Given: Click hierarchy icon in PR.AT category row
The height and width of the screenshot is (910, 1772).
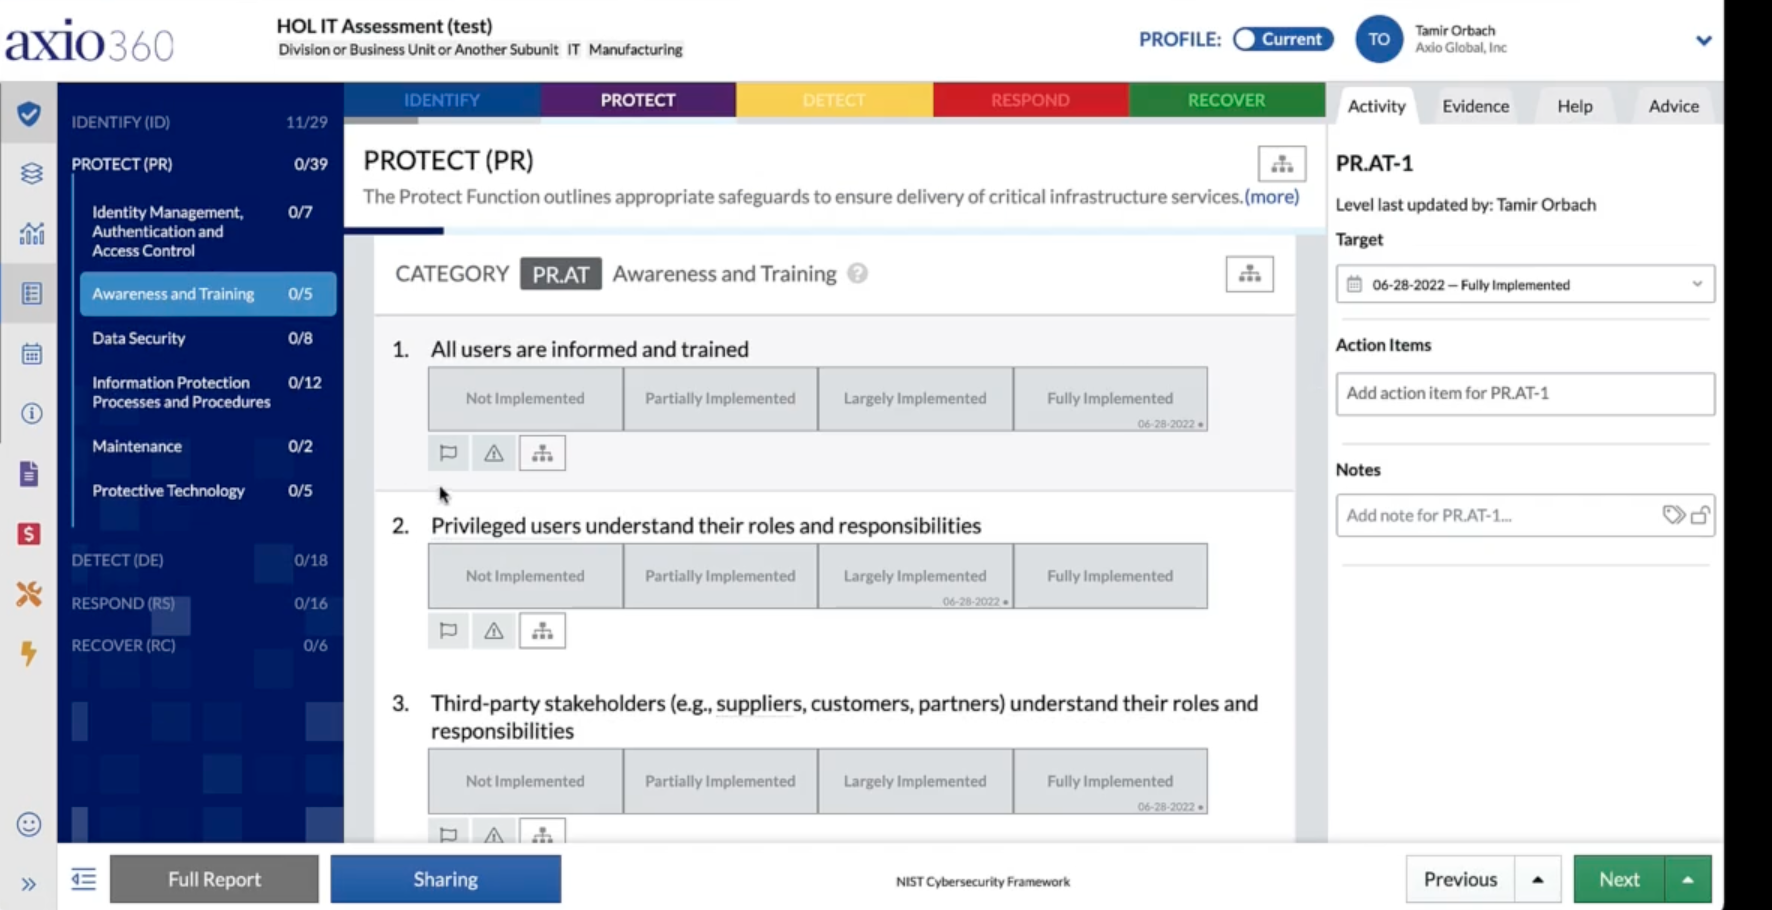Looking at the screenshot, I should (x=1249, y=274).
